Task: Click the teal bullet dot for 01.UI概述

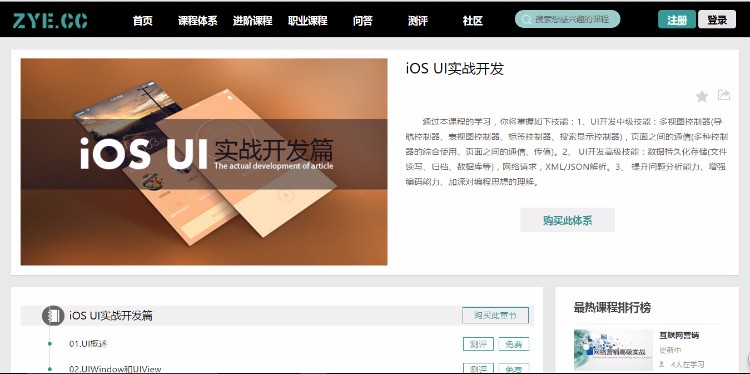Action: click(49, 343)
